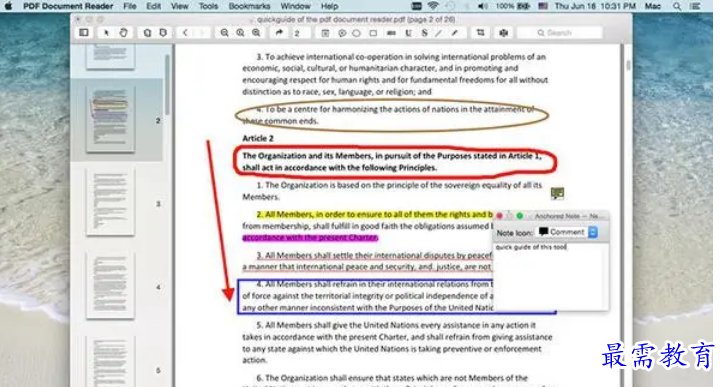Screen dimensions: 723x387
Task: Click the 'Article 2' heading text
Action: tap(258, 138)
